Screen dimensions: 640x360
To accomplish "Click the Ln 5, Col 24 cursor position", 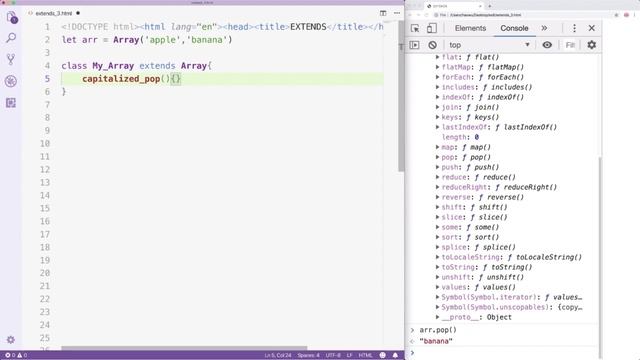I will pyautogui.click(x=278, y=355).
